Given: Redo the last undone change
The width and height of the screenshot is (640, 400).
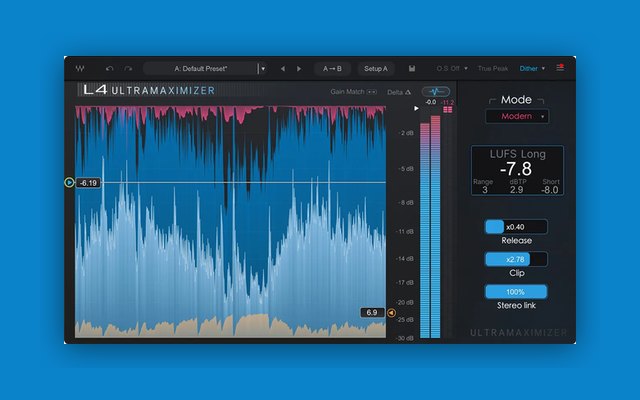Looking at the screenshot, I should tap(128, 69).
